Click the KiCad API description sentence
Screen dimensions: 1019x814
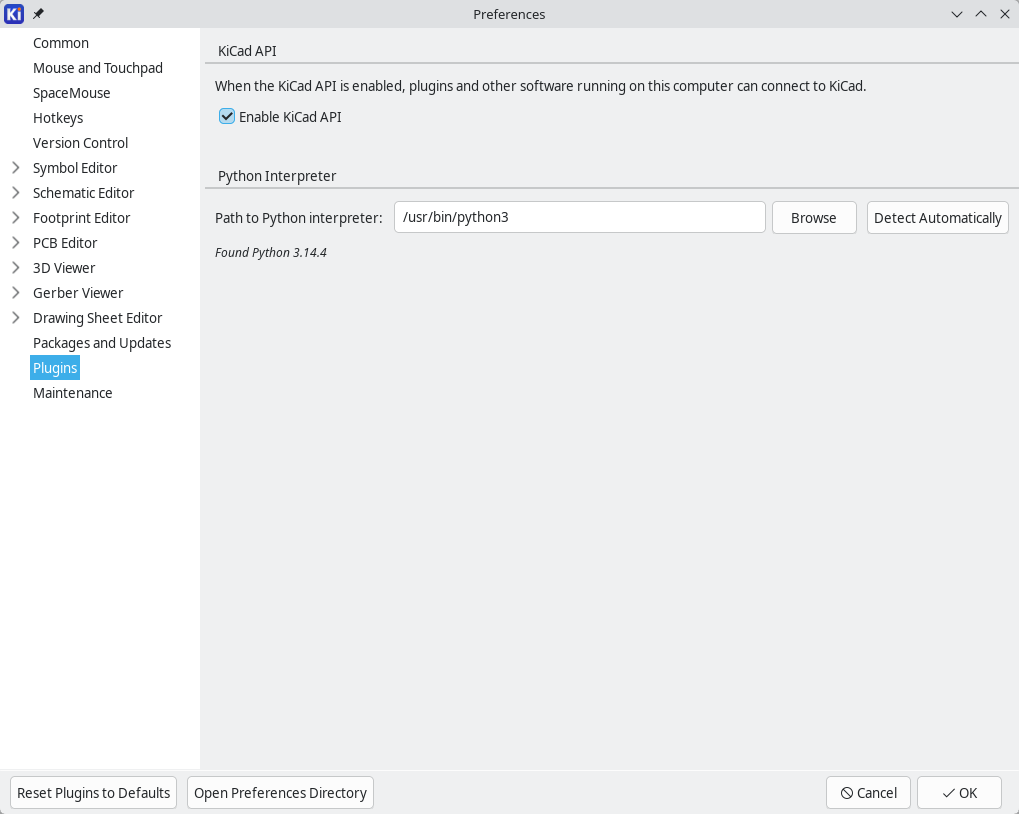[541, 86]
